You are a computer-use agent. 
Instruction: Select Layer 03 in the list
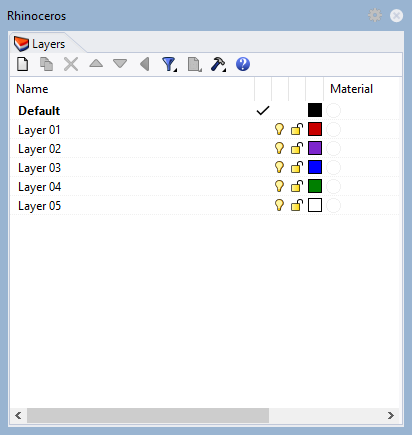point(205,167)
